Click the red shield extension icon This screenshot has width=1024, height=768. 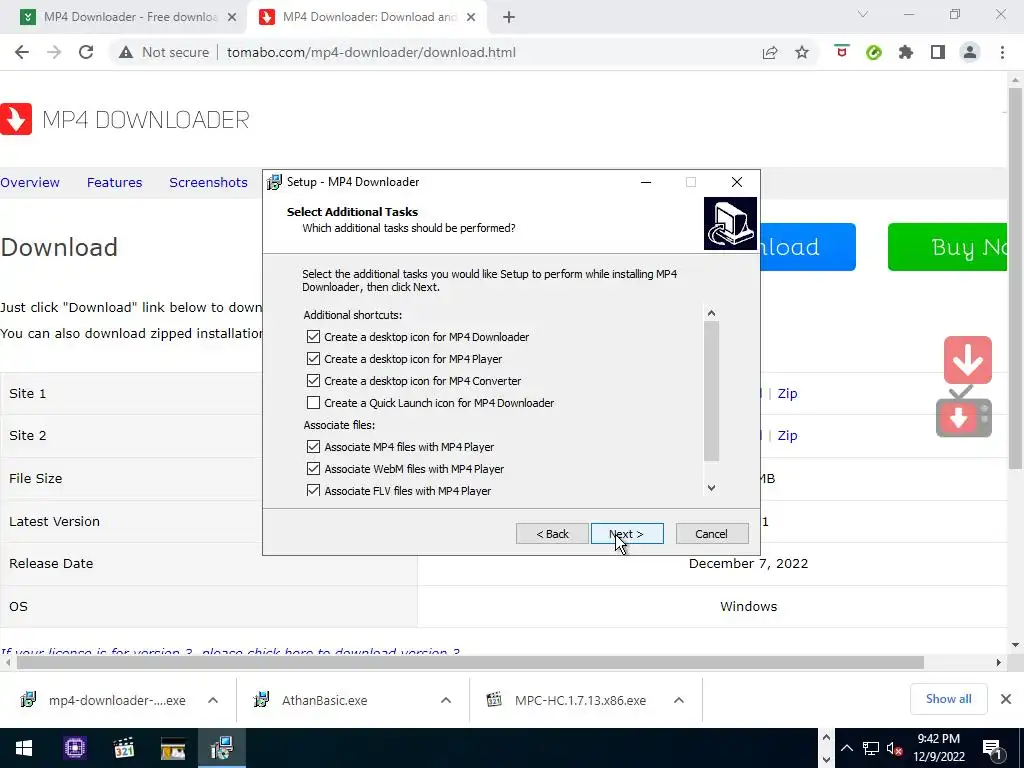pos(842,52)
